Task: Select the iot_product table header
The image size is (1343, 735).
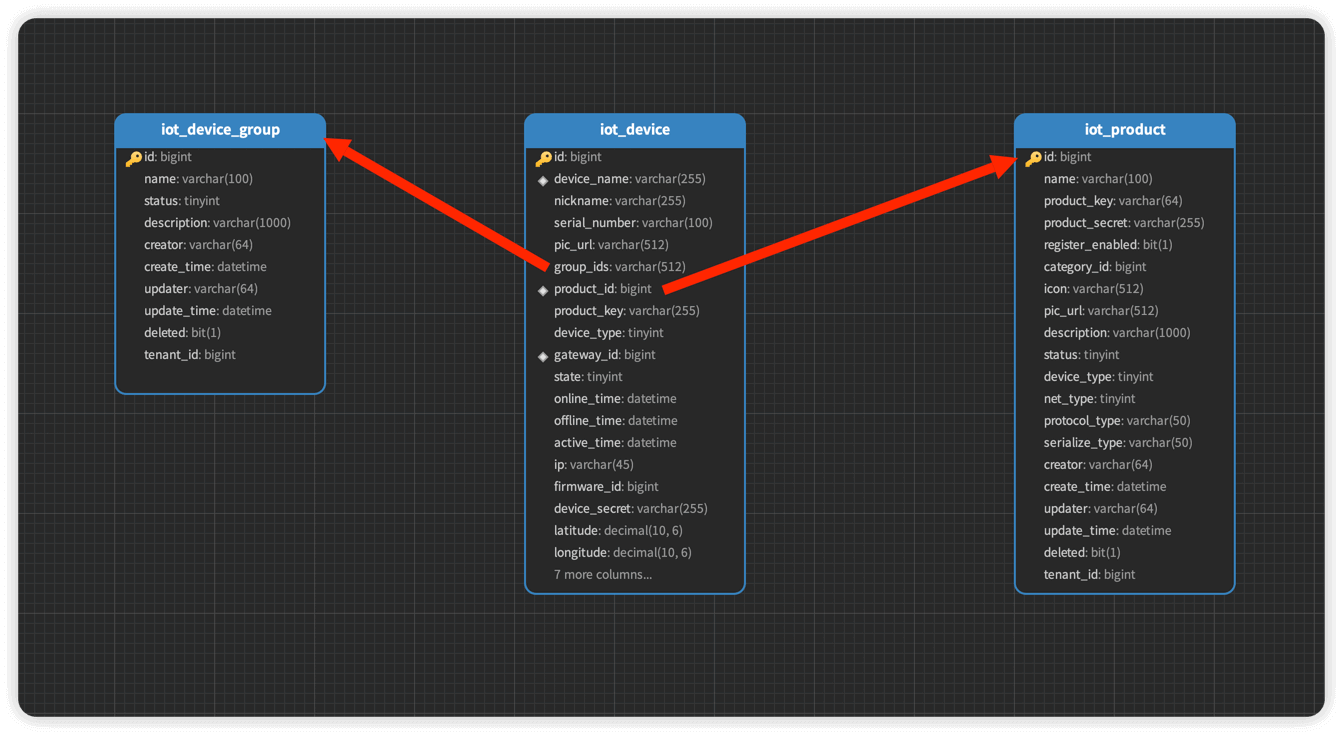Action: [x=1124, y=130]
